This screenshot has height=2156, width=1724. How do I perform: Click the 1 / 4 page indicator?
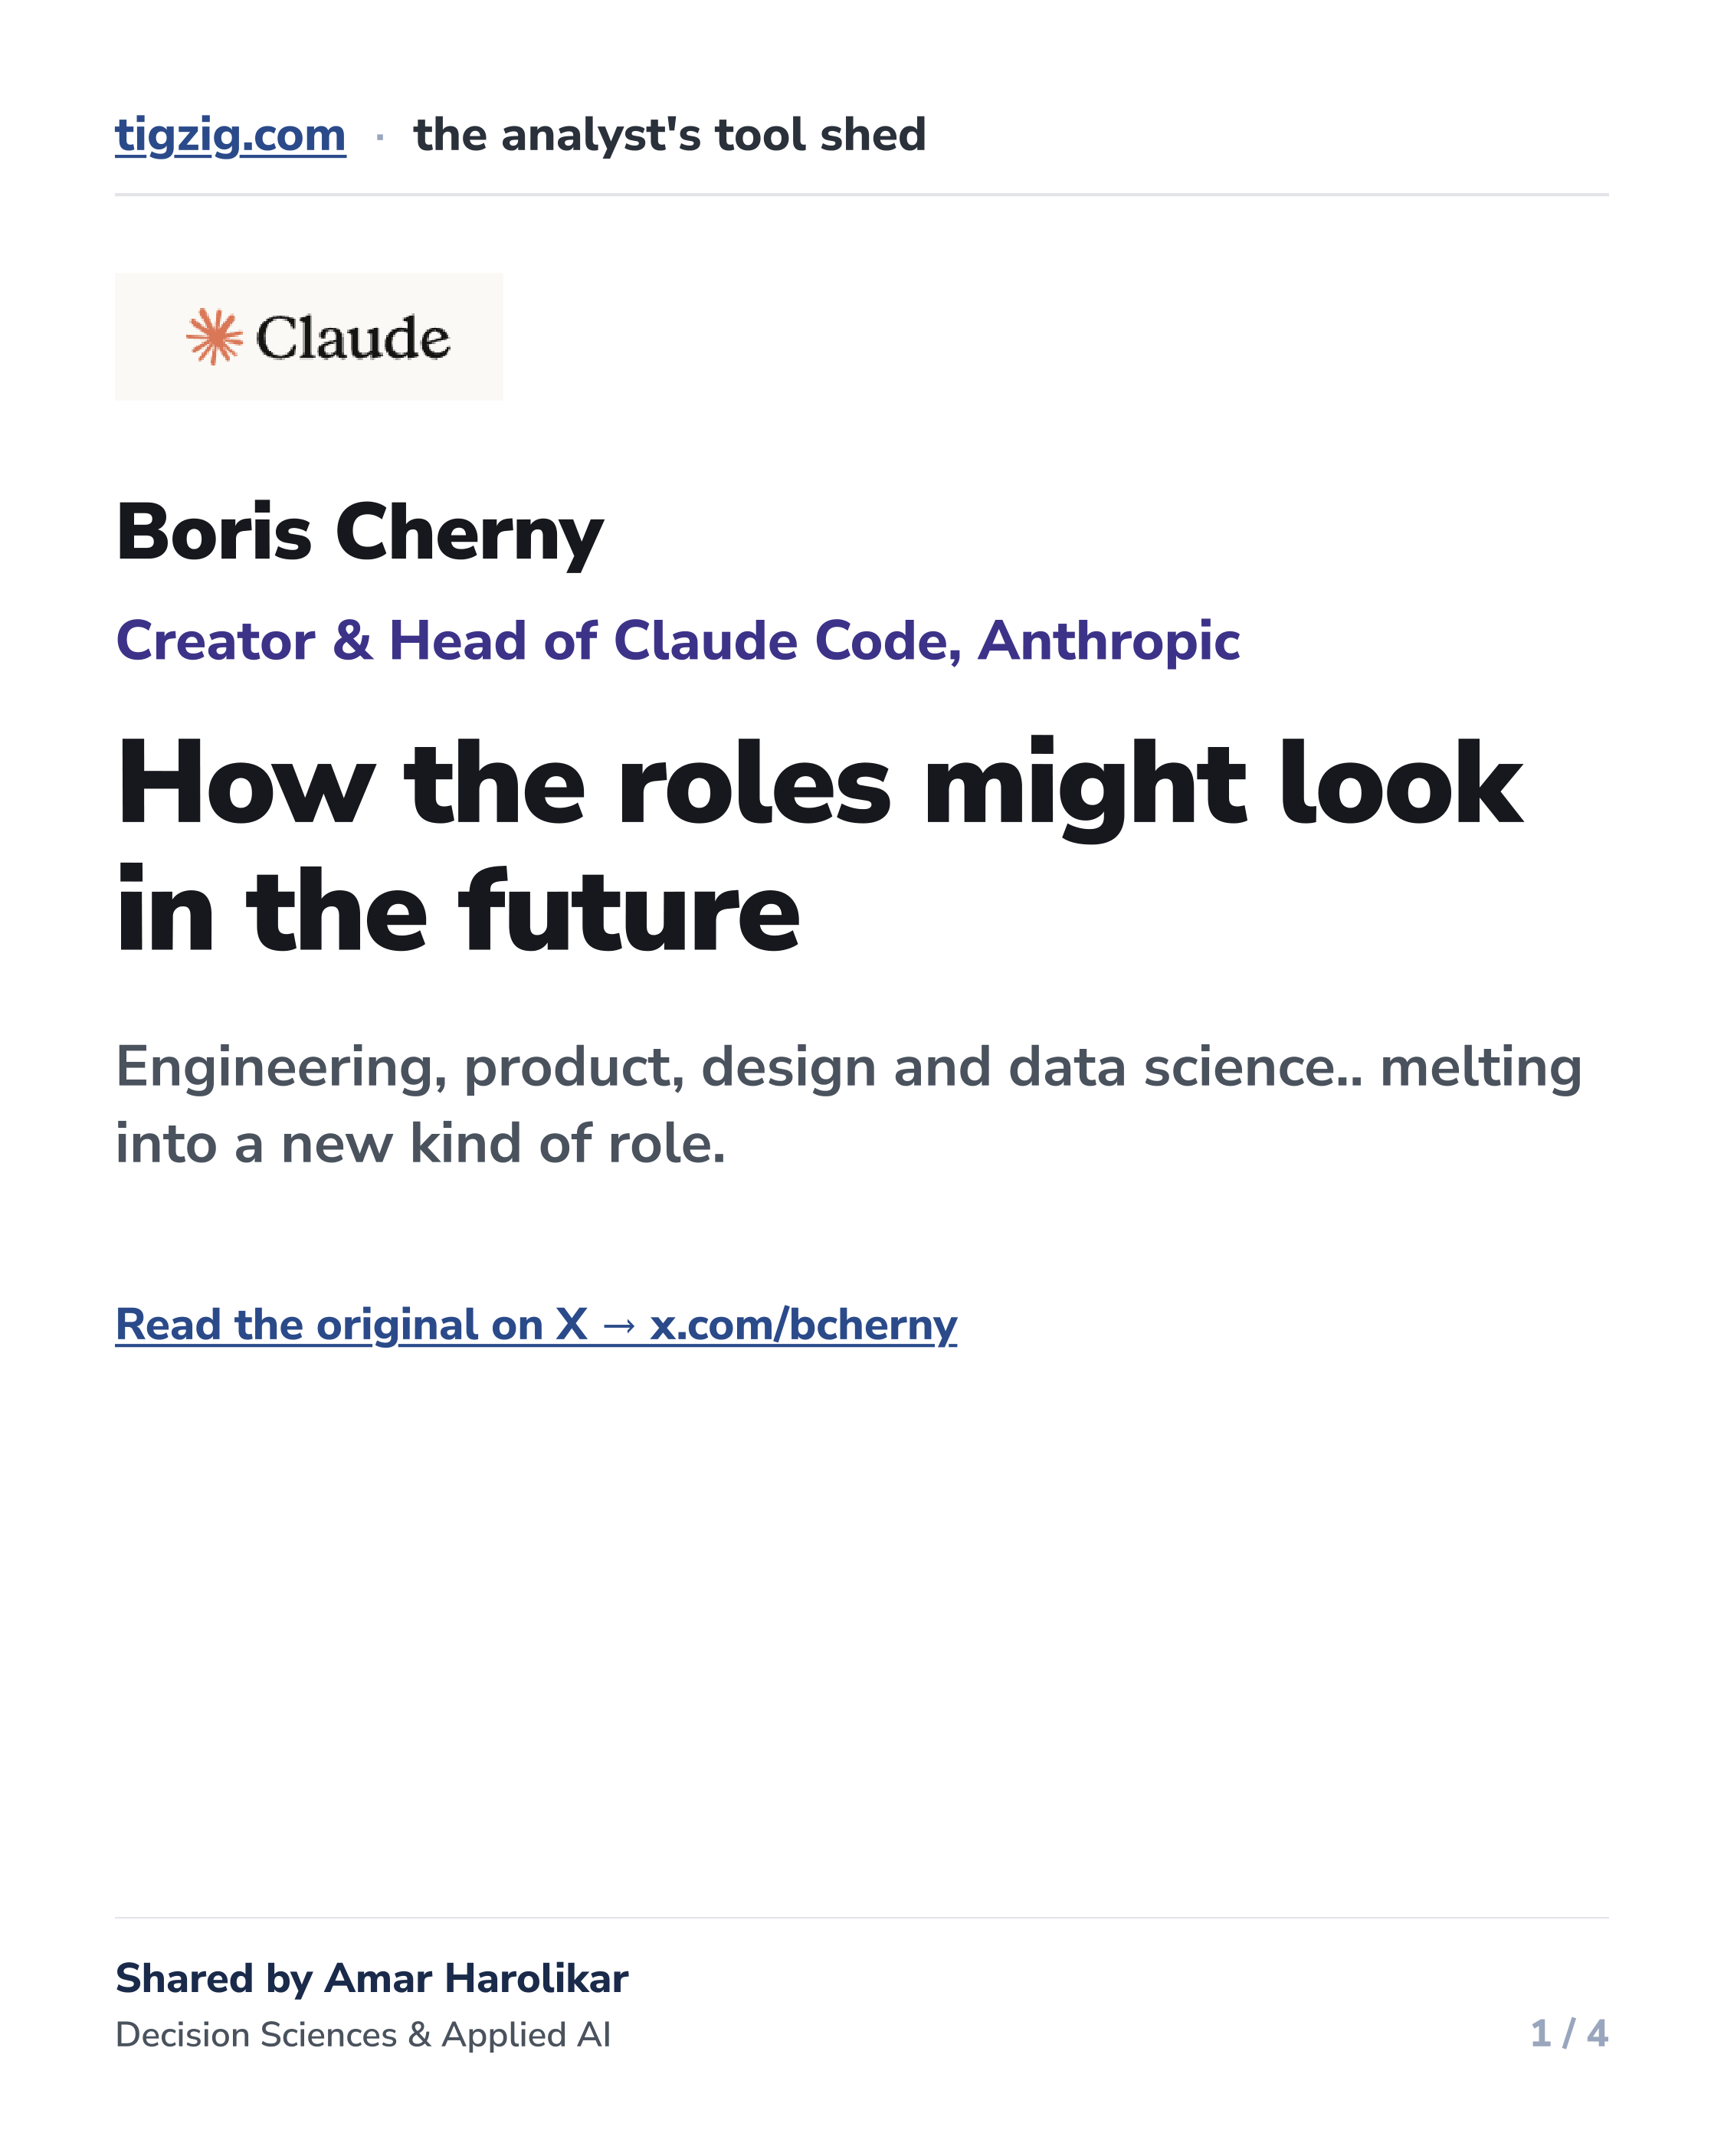[x=1569, y=2034]
